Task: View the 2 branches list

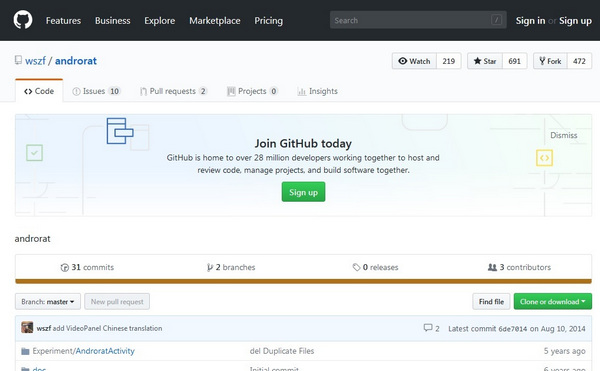Action: pyautogui.click(x=231, y=267)
